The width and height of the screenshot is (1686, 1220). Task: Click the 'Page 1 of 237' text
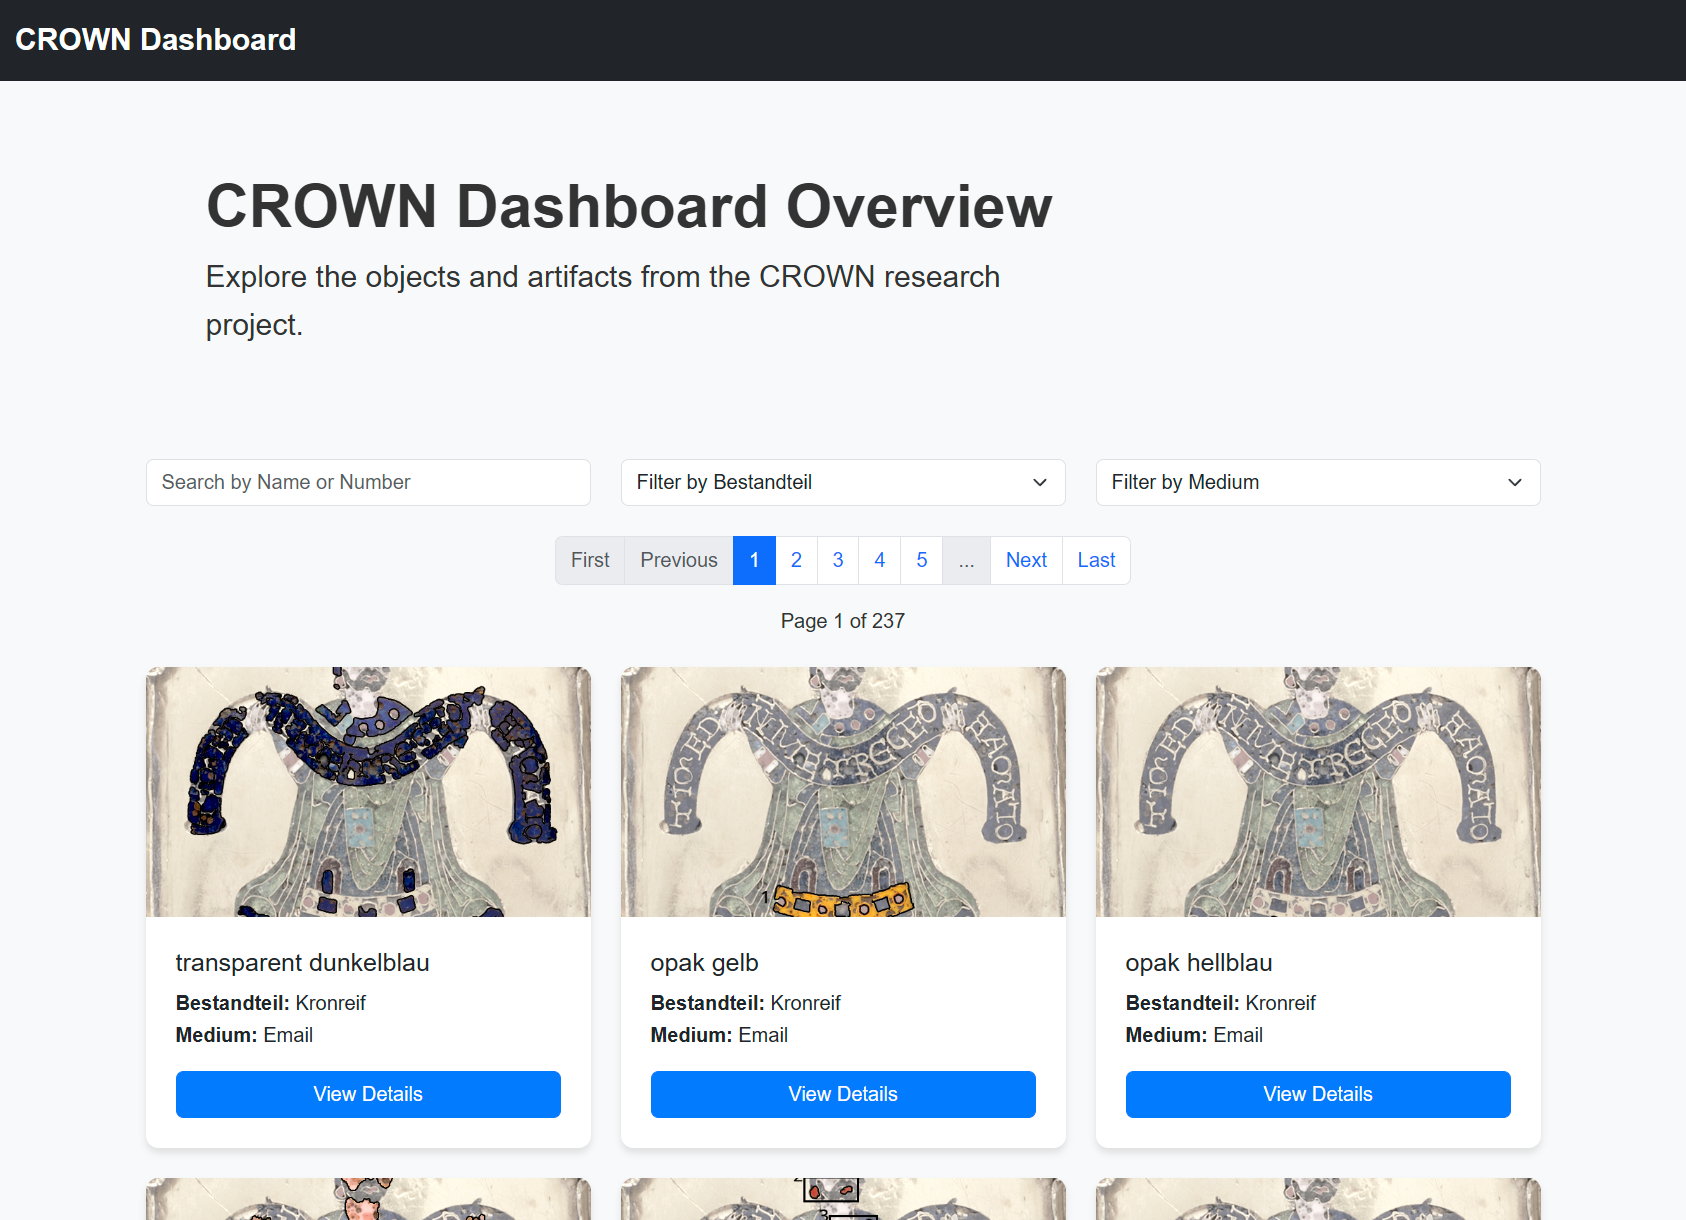(x=843, y=621)
